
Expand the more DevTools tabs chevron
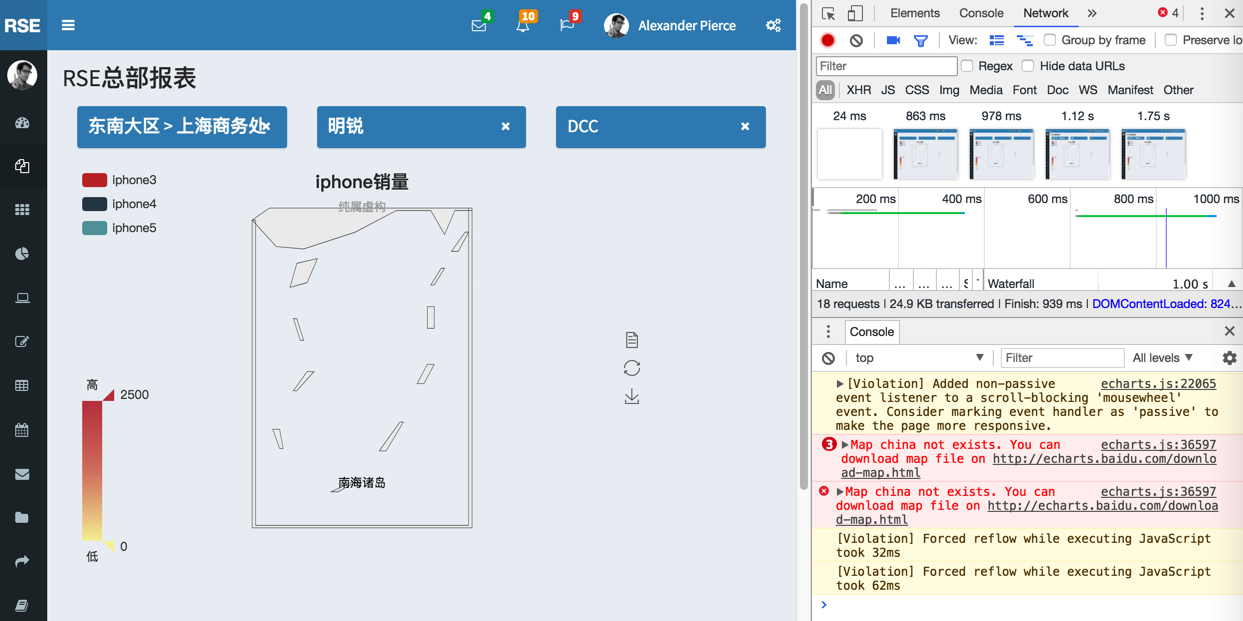(1092, 13)
